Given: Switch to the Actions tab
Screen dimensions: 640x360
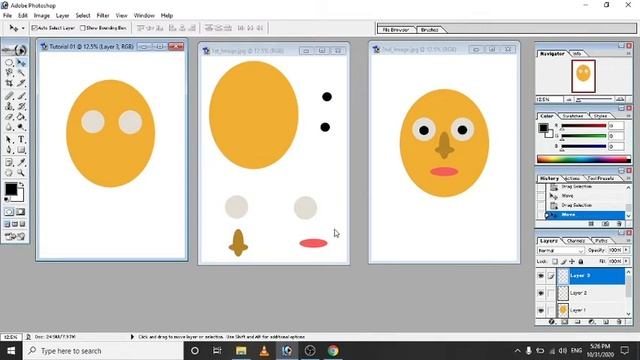Looking at the screenshot, I should point(573,178).
